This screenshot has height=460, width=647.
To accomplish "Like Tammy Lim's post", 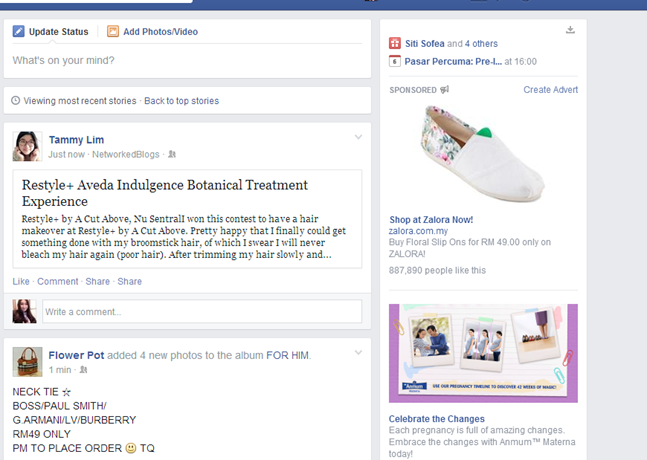I will 21,281.
